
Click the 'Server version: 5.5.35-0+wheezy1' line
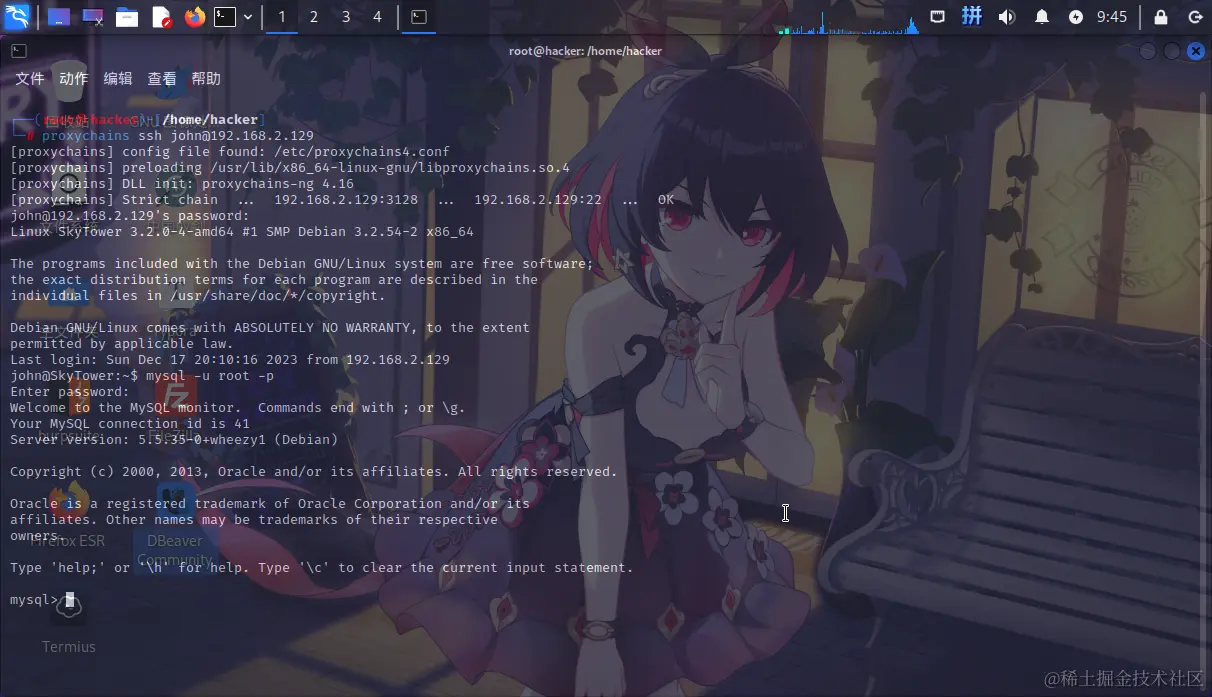pyautogui.click(x=174, y=440)
